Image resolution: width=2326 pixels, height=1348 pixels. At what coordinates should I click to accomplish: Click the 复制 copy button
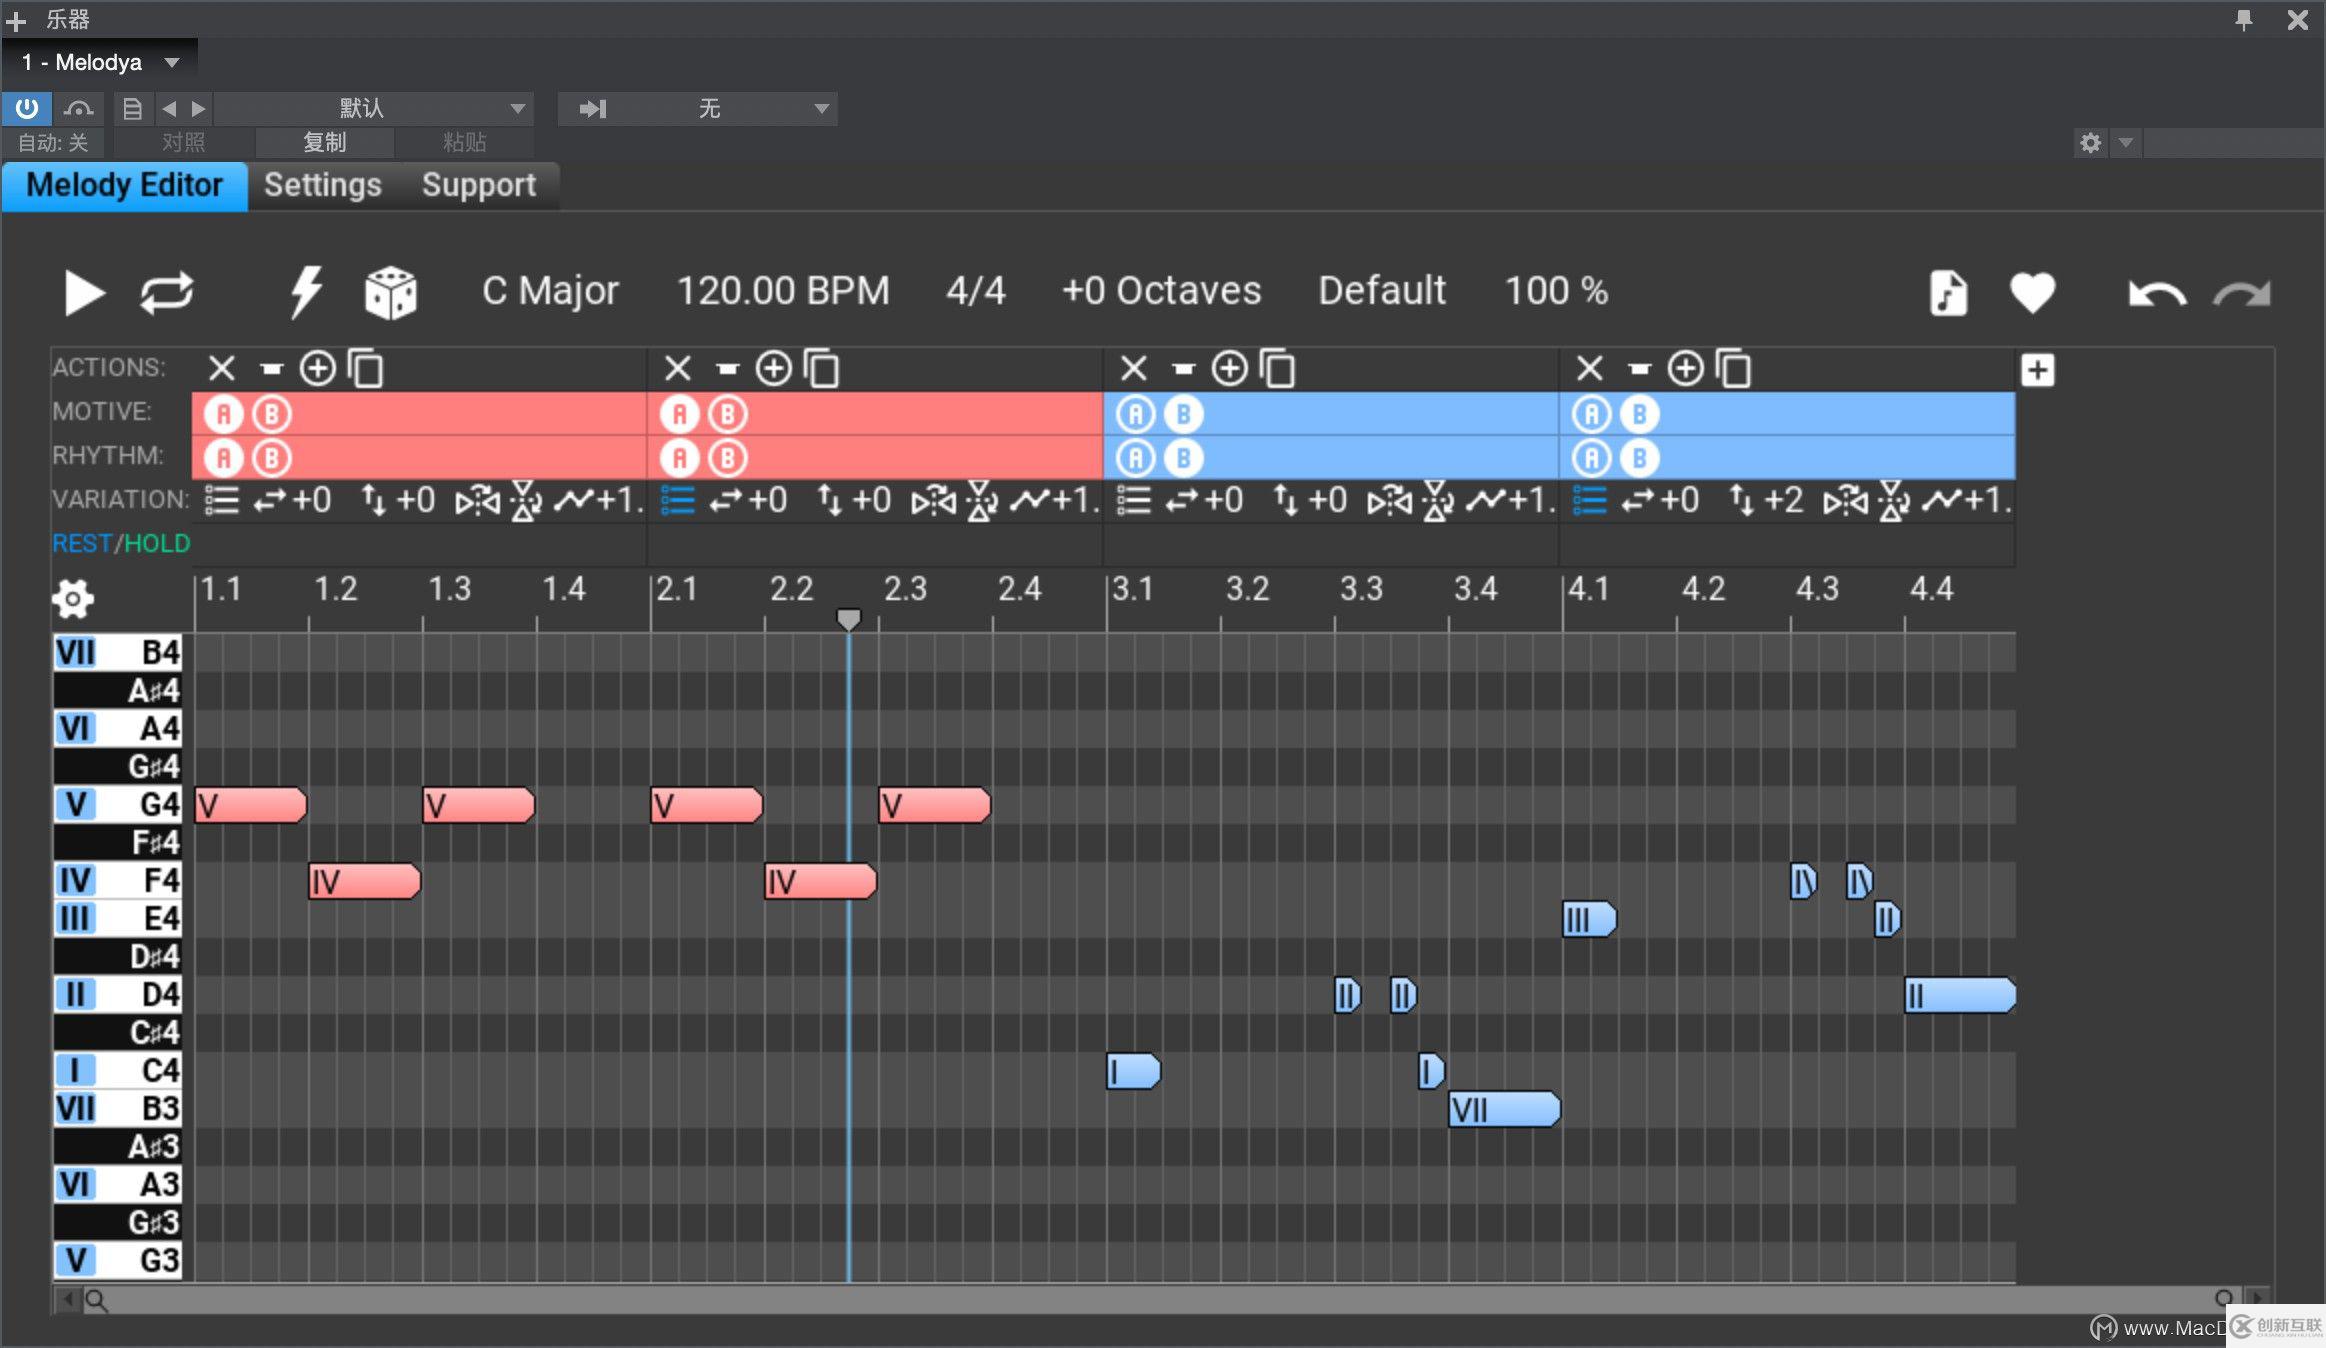325,142
